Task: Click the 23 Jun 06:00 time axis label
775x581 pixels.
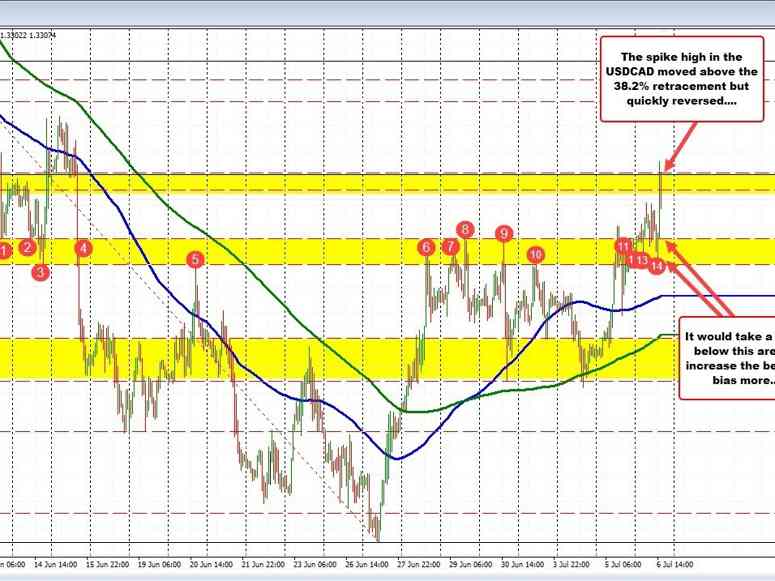Action: pos(315,564)
